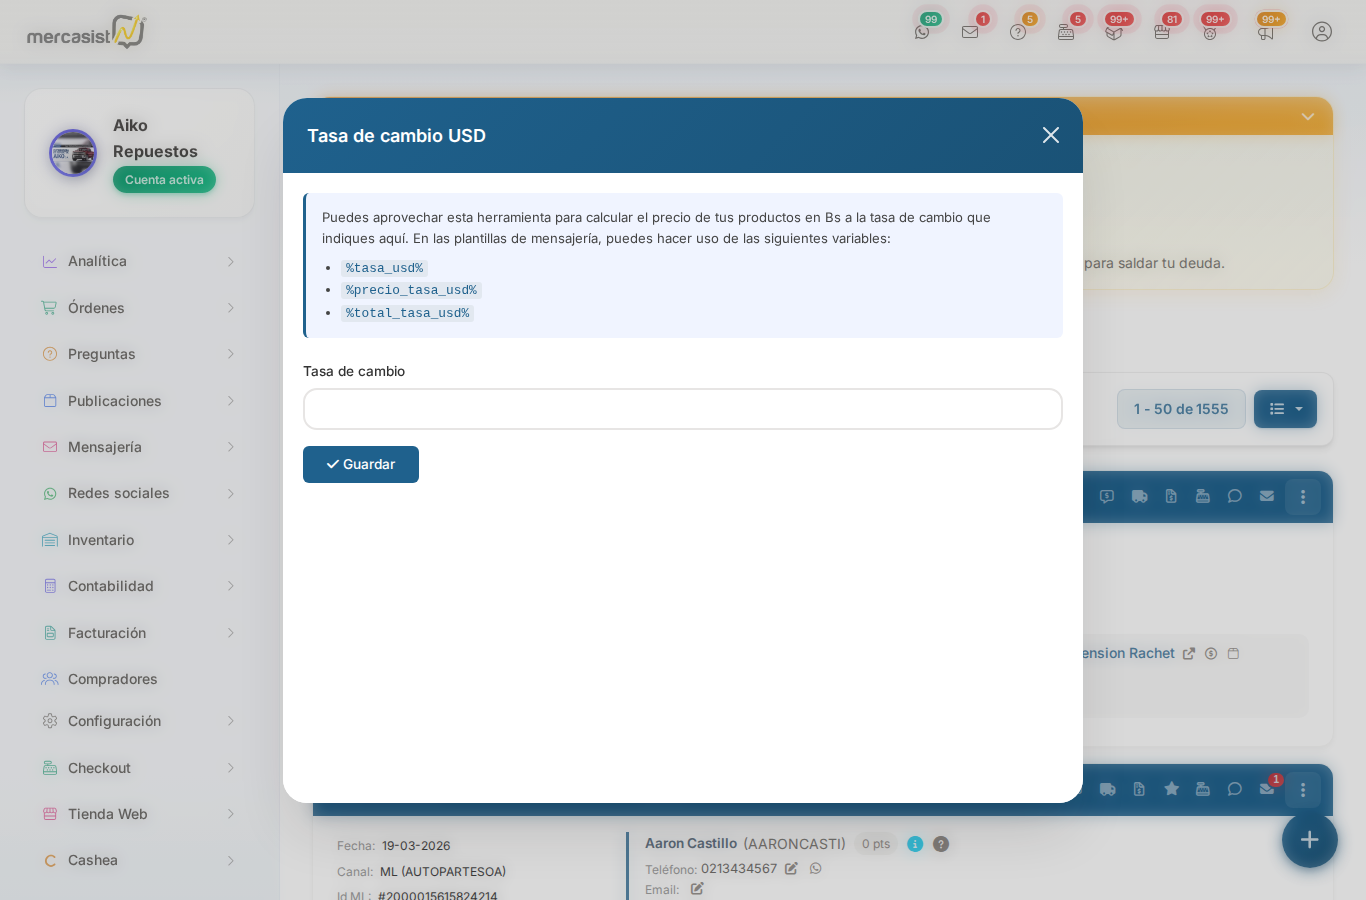Collapse the orange banner with chevron
This screenshot has height=900, width=1366.
click(x=1307, y=117)
